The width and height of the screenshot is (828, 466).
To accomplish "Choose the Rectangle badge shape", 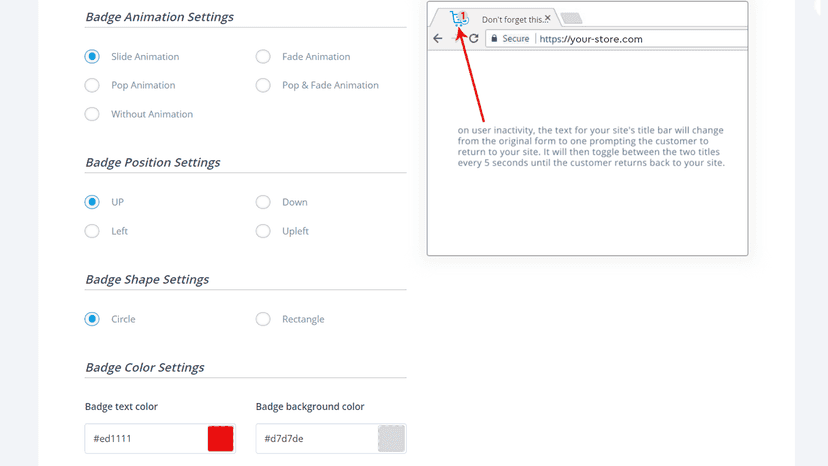I will pyautogui.click(x=263, y=319).
